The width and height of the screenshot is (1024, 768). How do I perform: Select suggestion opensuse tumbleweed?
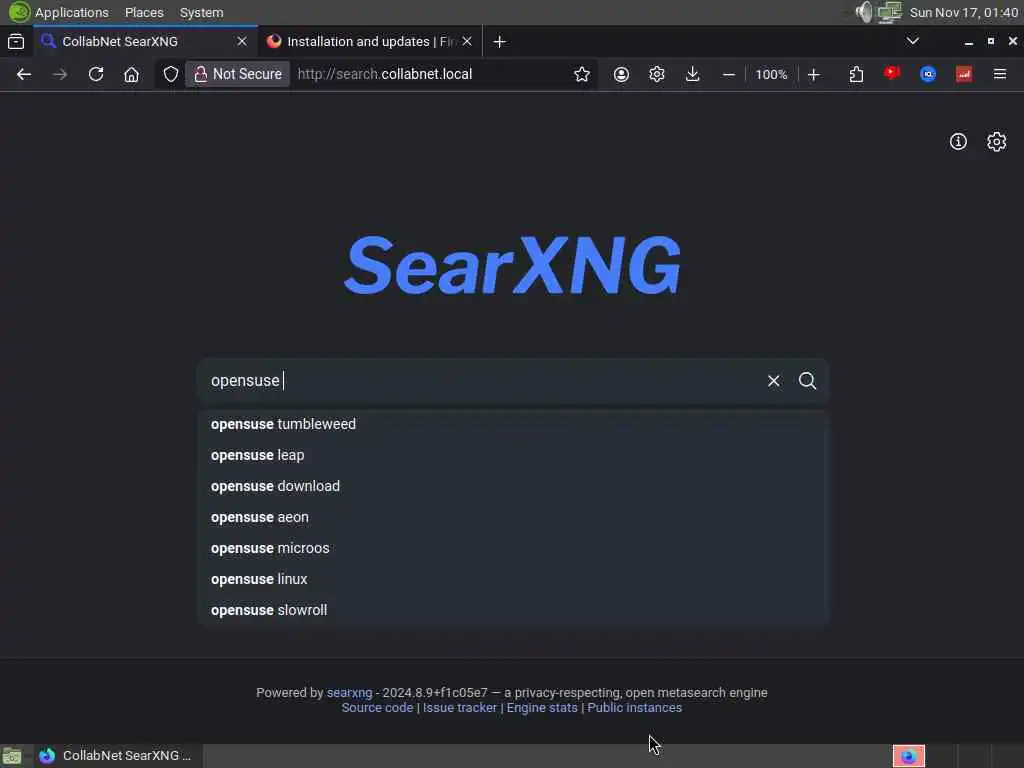click(513, 424)
